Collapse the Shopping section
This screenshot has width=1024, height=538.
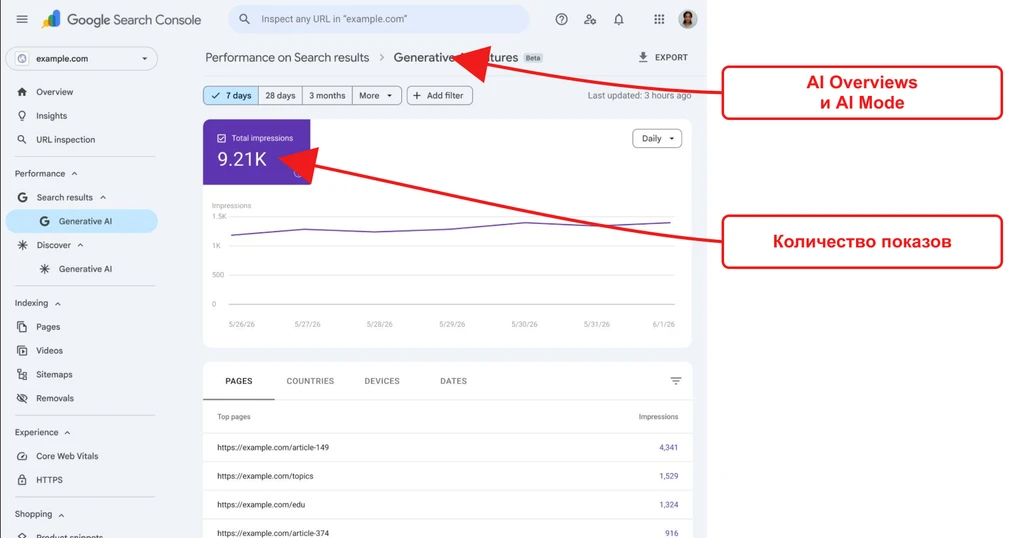(x=61, y=514)
